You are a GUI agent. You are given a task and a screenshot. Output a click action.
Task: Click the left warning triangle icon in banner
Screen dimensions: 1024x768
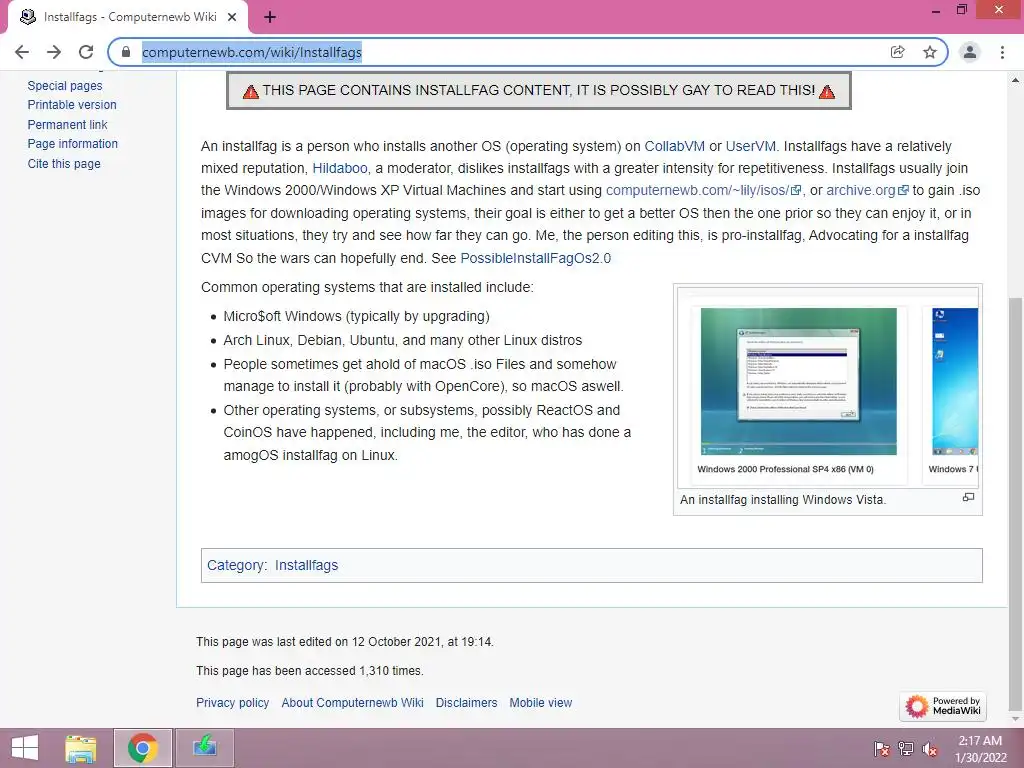tap(251, 92)
